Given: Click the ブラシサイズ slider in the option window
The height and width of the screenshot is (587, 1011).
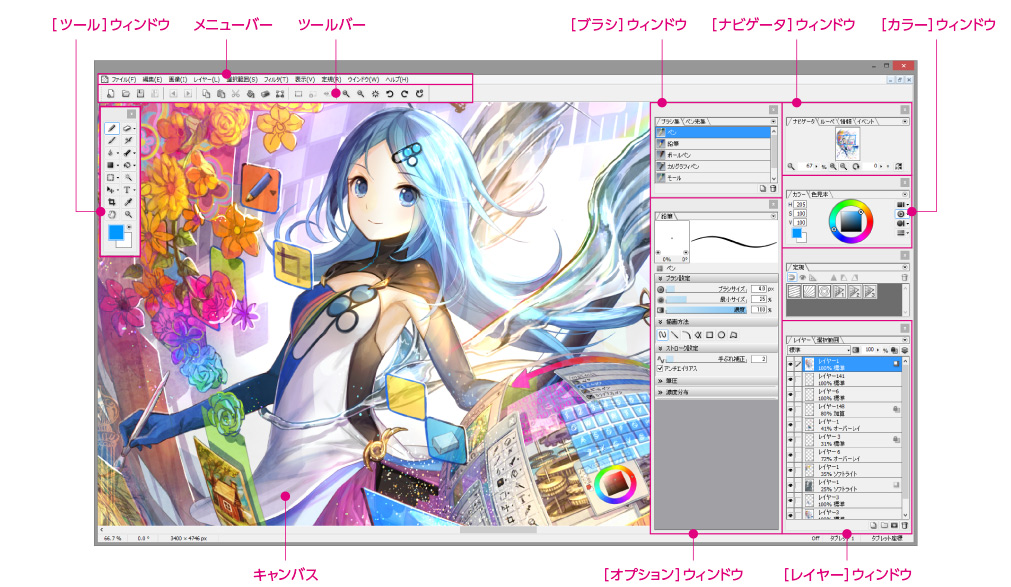Looking at the screenshot, I should 706,289.
